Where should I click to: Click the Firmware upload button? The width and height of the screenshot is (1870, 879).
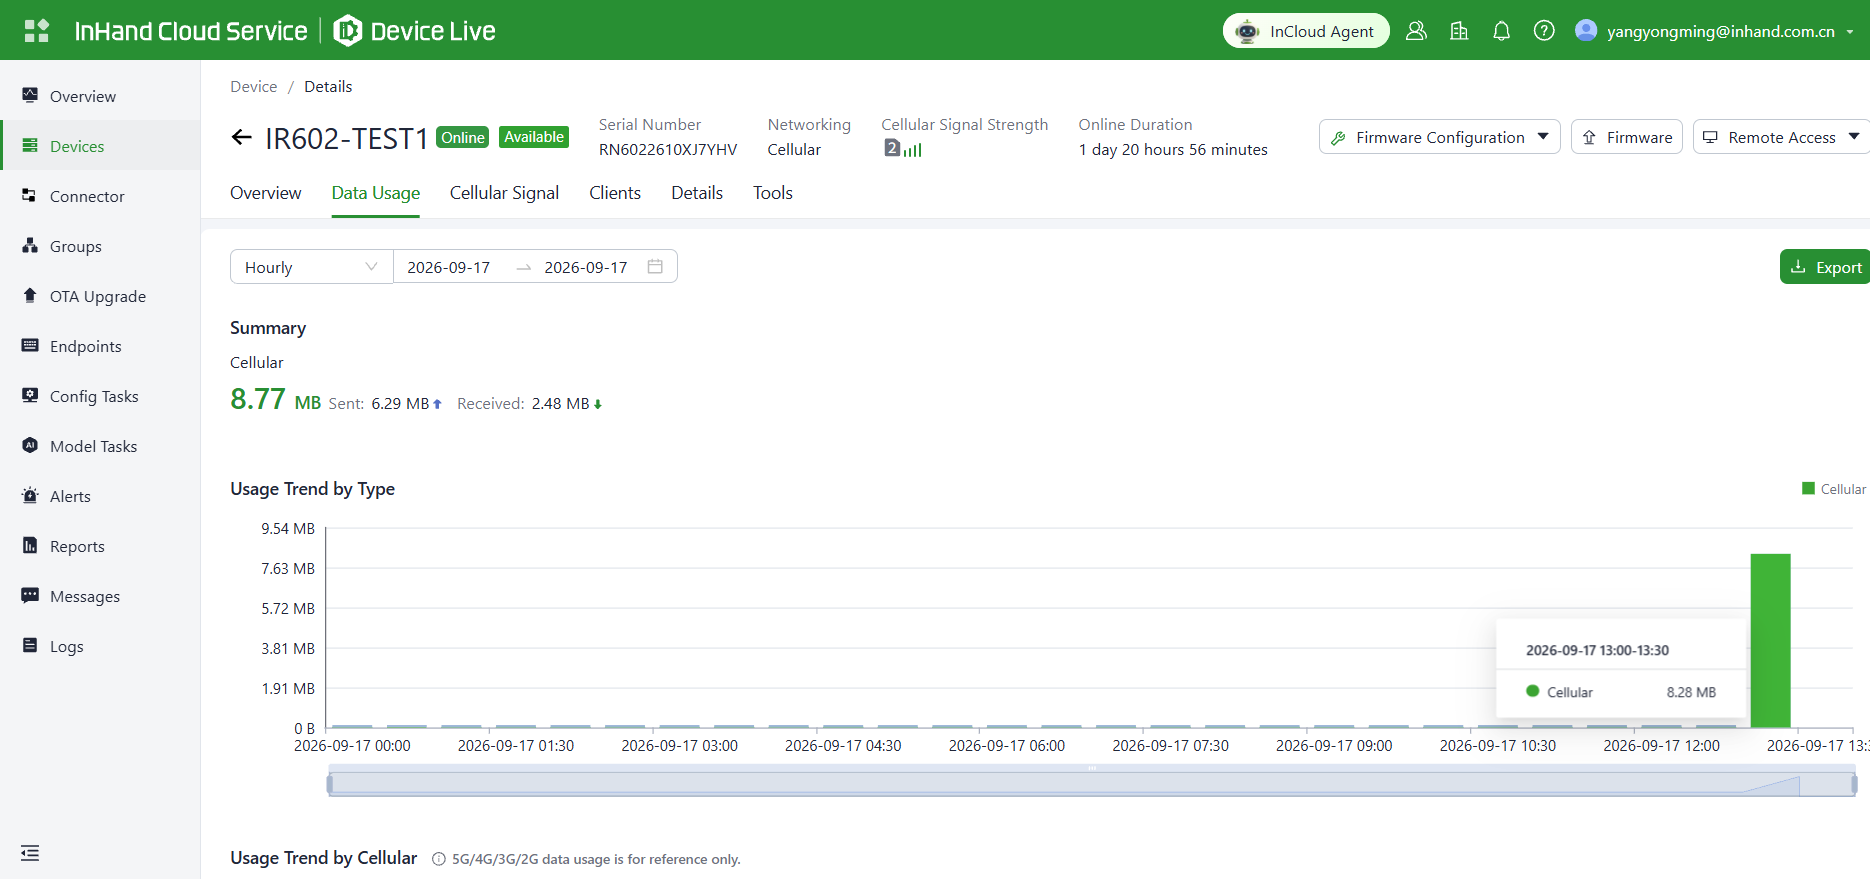click(1627, 137)
